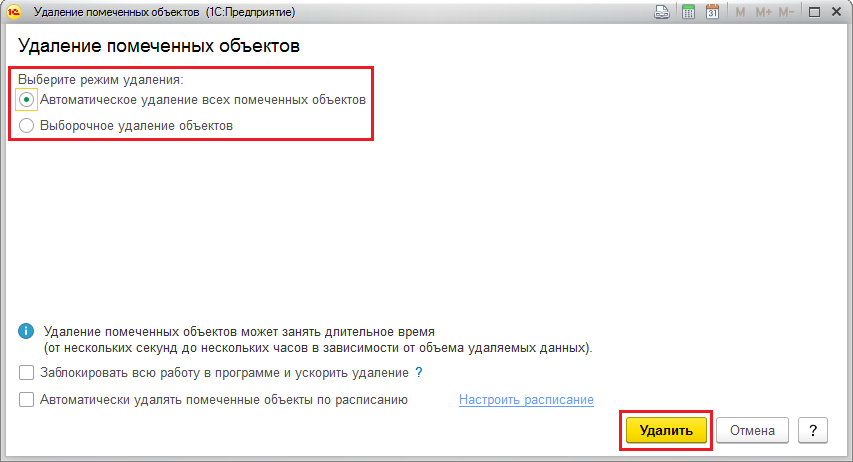Click the 1C logo in title bar
853x462 pixels.
point(15,12)
